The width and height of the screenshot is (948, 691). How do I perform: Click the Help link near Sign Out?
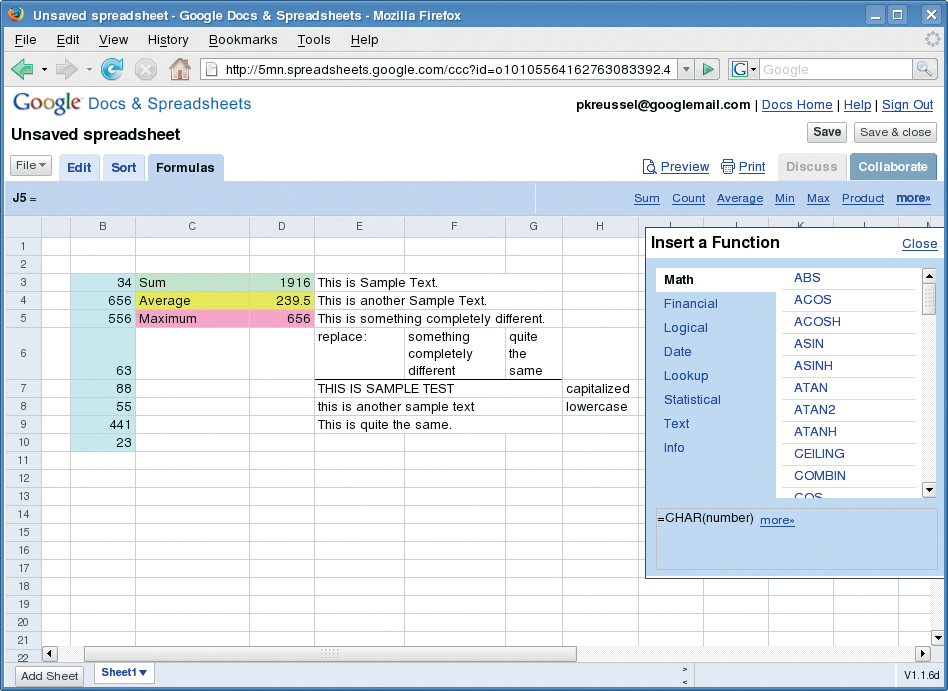pyautogui.click(x=857, y=105)
